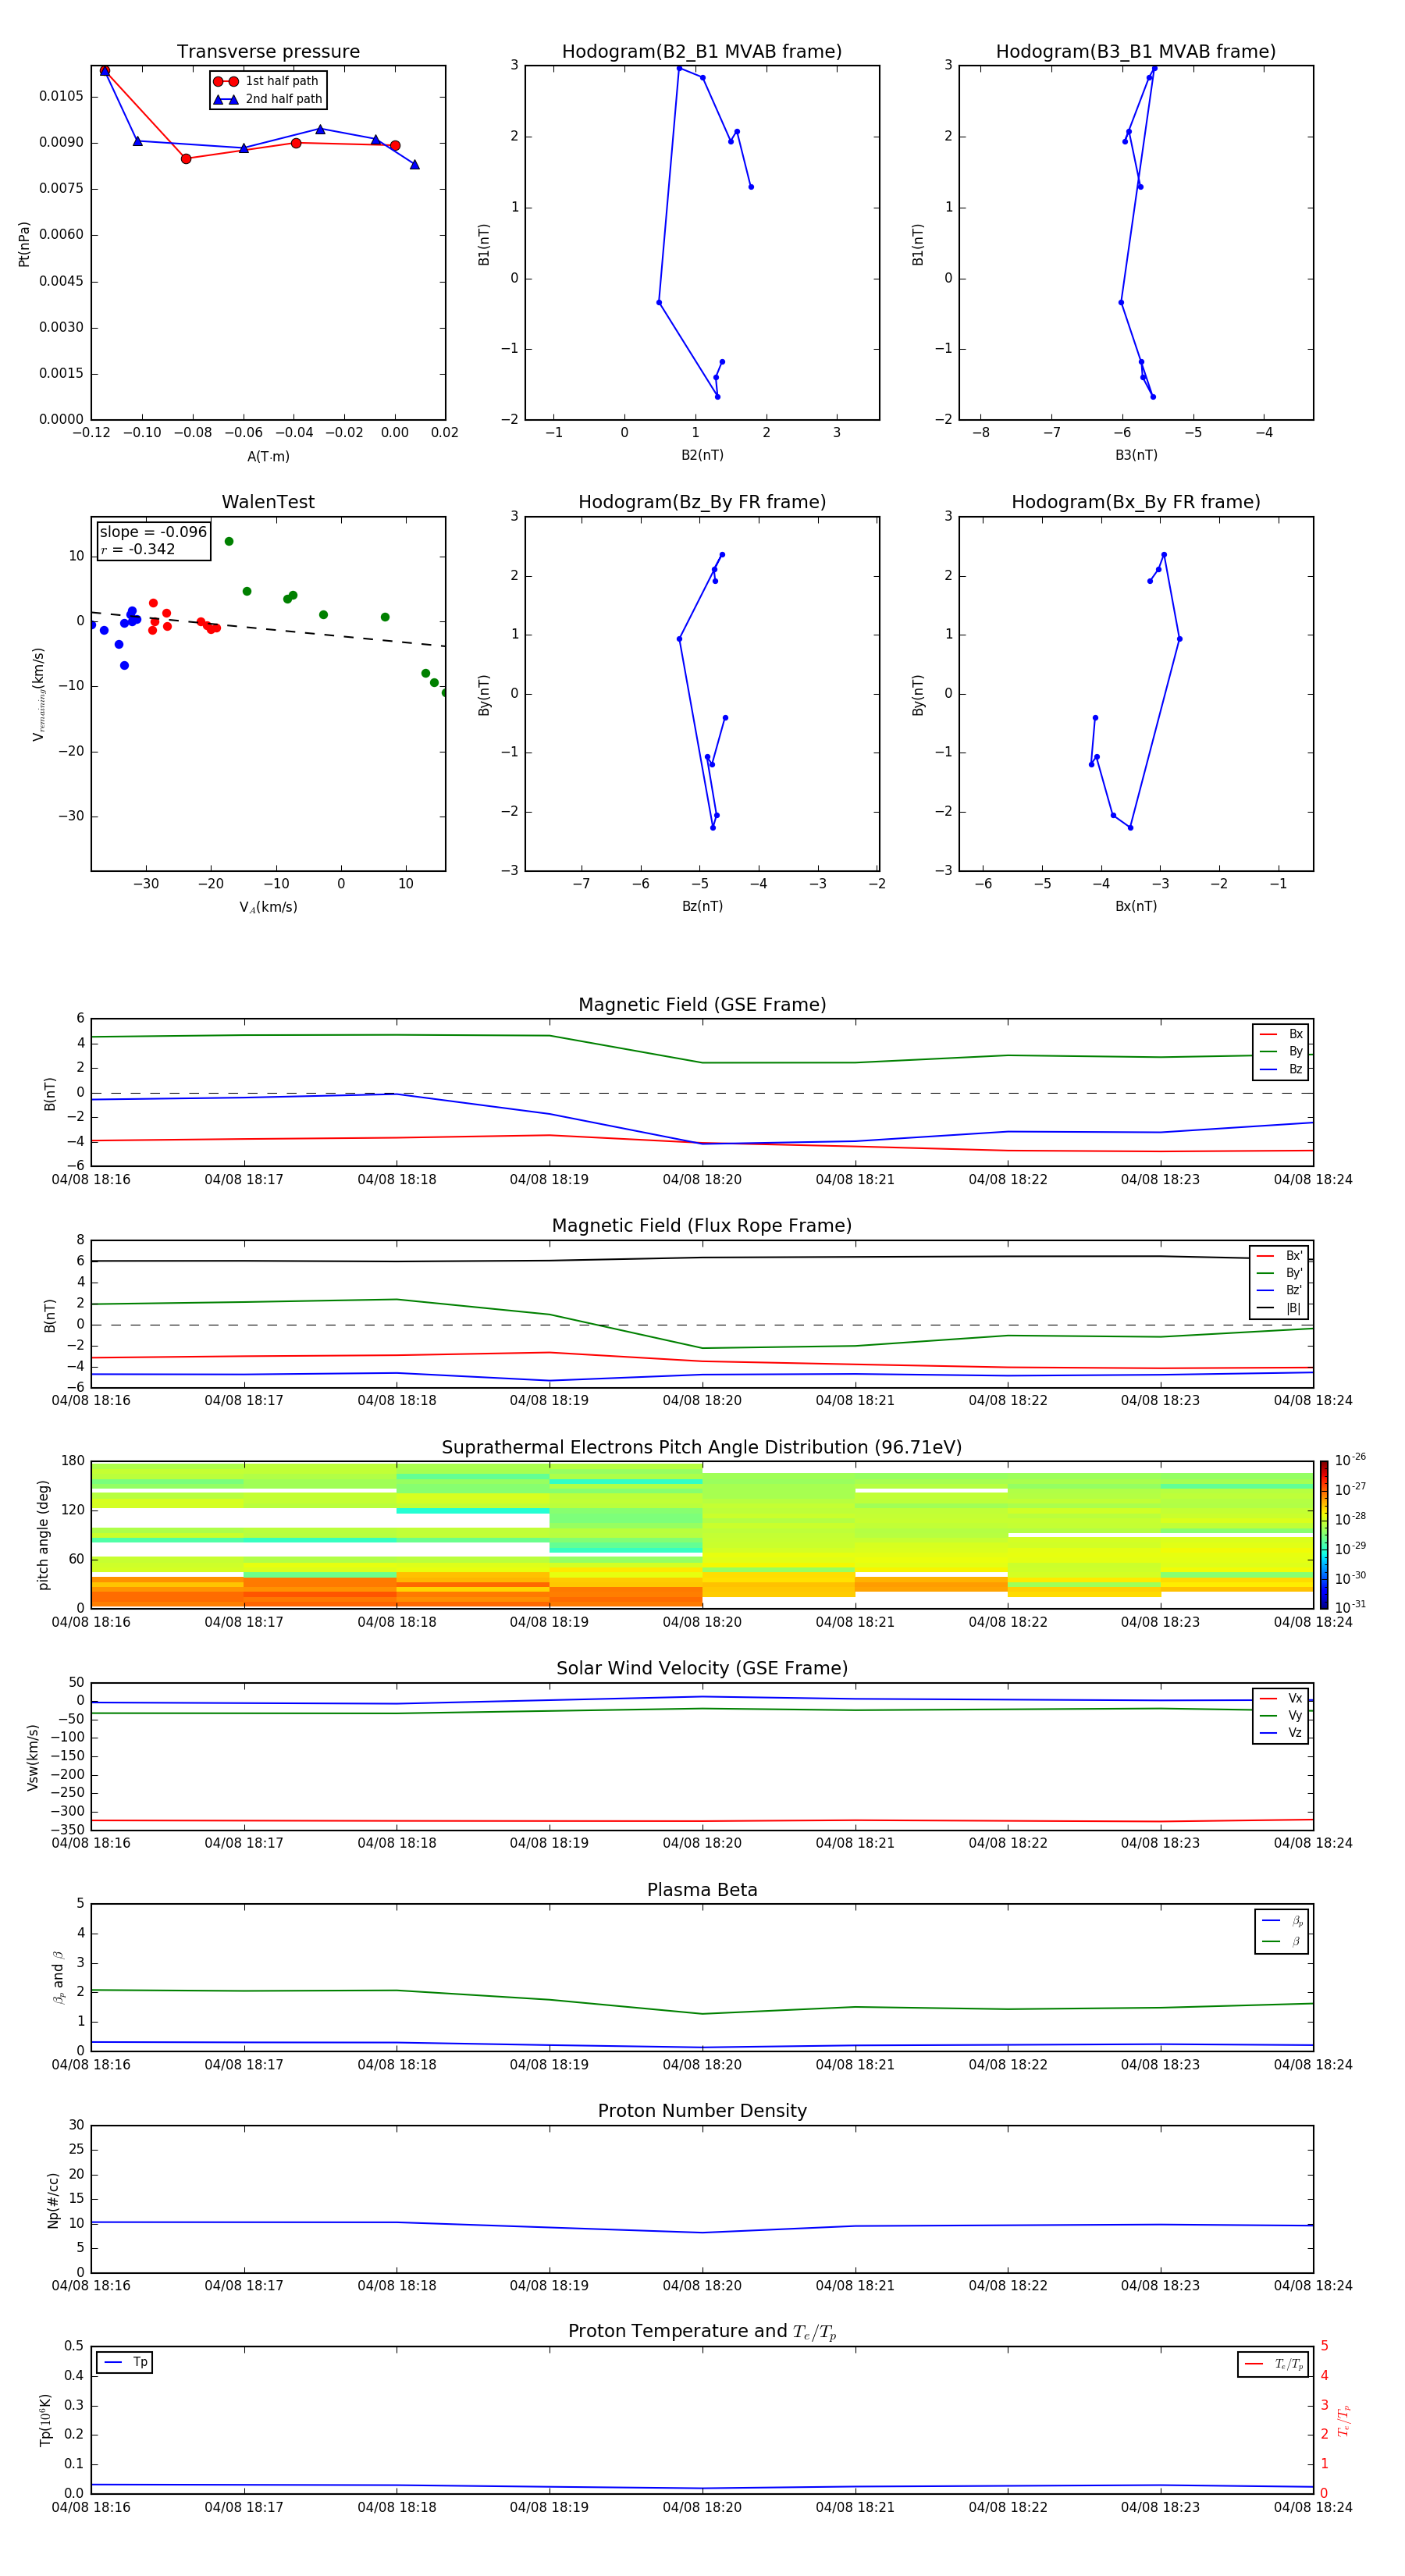
Task: Click the "Proton Number Density" title
Action: [x=702, y=2111]
